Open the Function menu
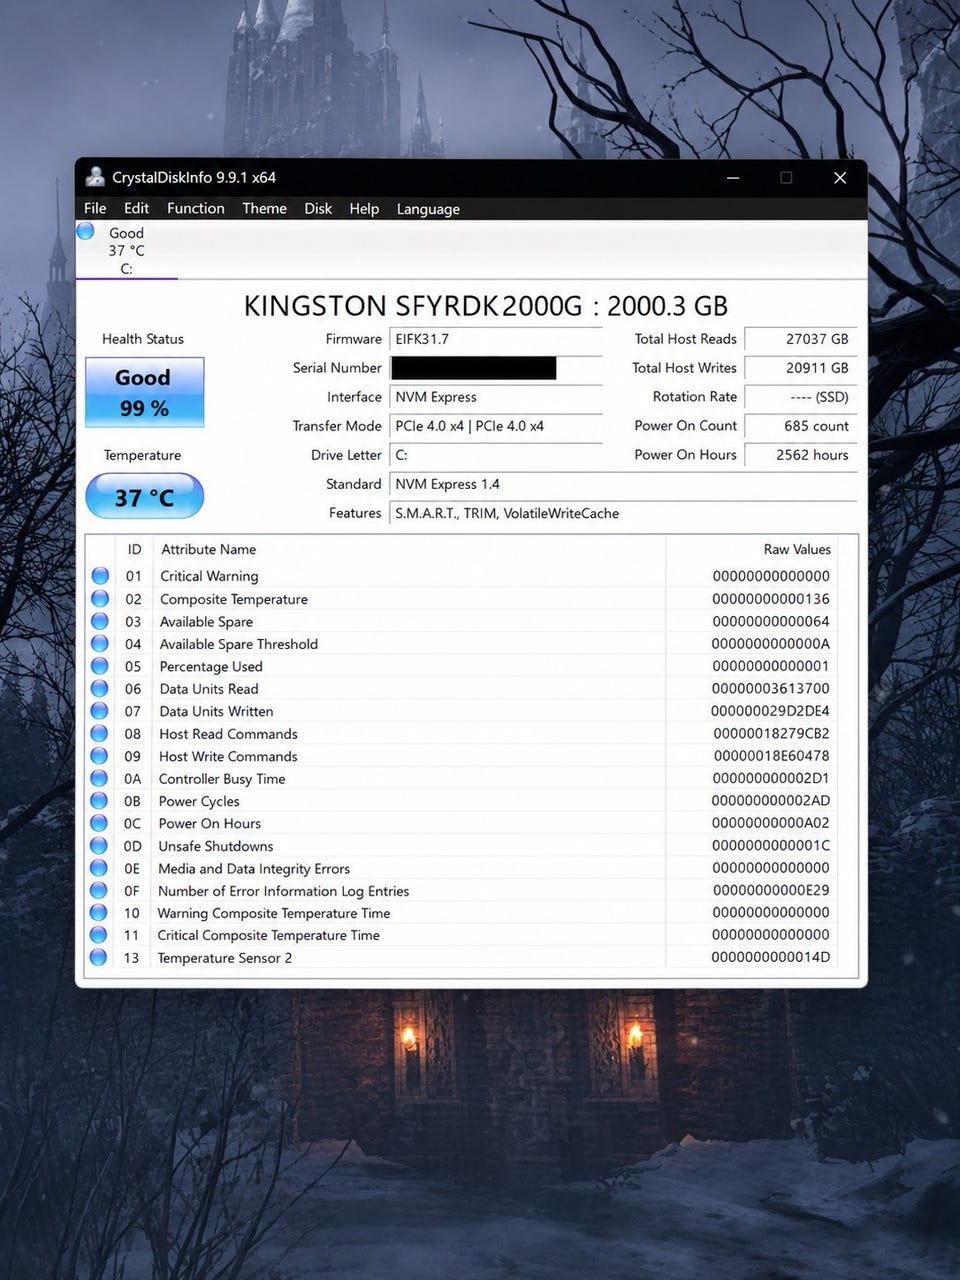This screenshot has width=960, height=1280. click(196, 208)
